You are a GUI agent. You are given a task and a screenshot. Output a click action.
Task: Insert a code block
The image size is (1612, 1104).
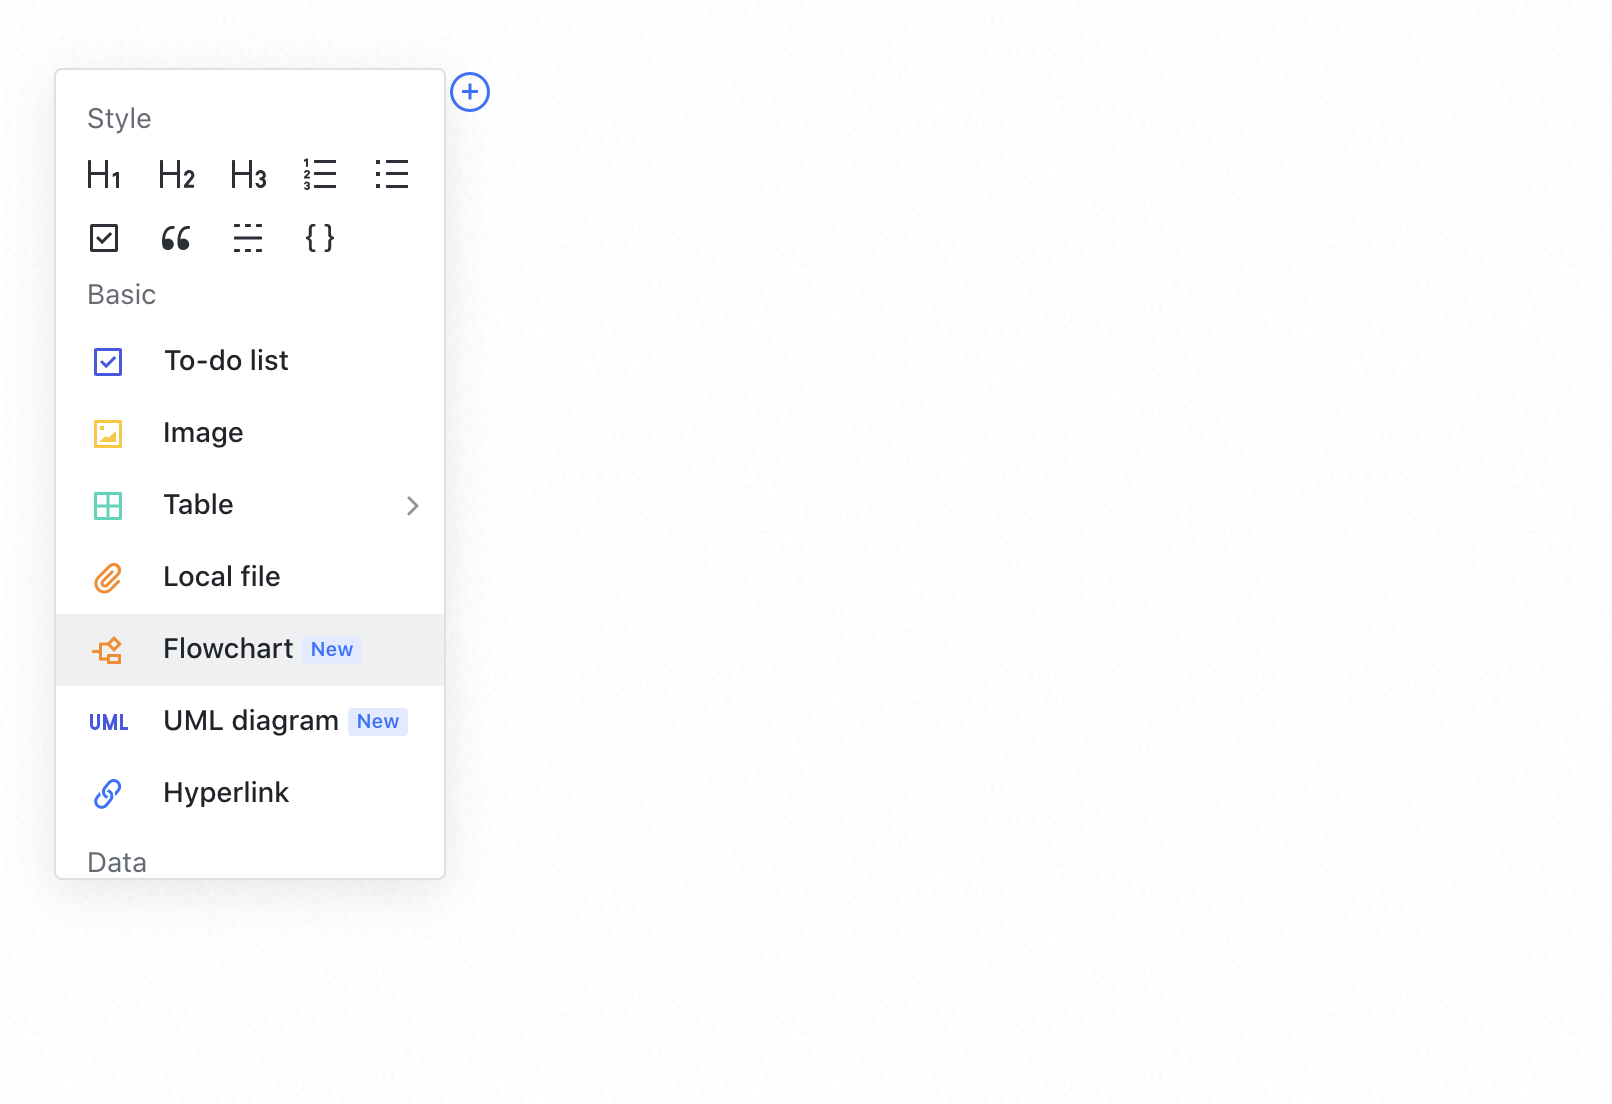tap(320, 238)
